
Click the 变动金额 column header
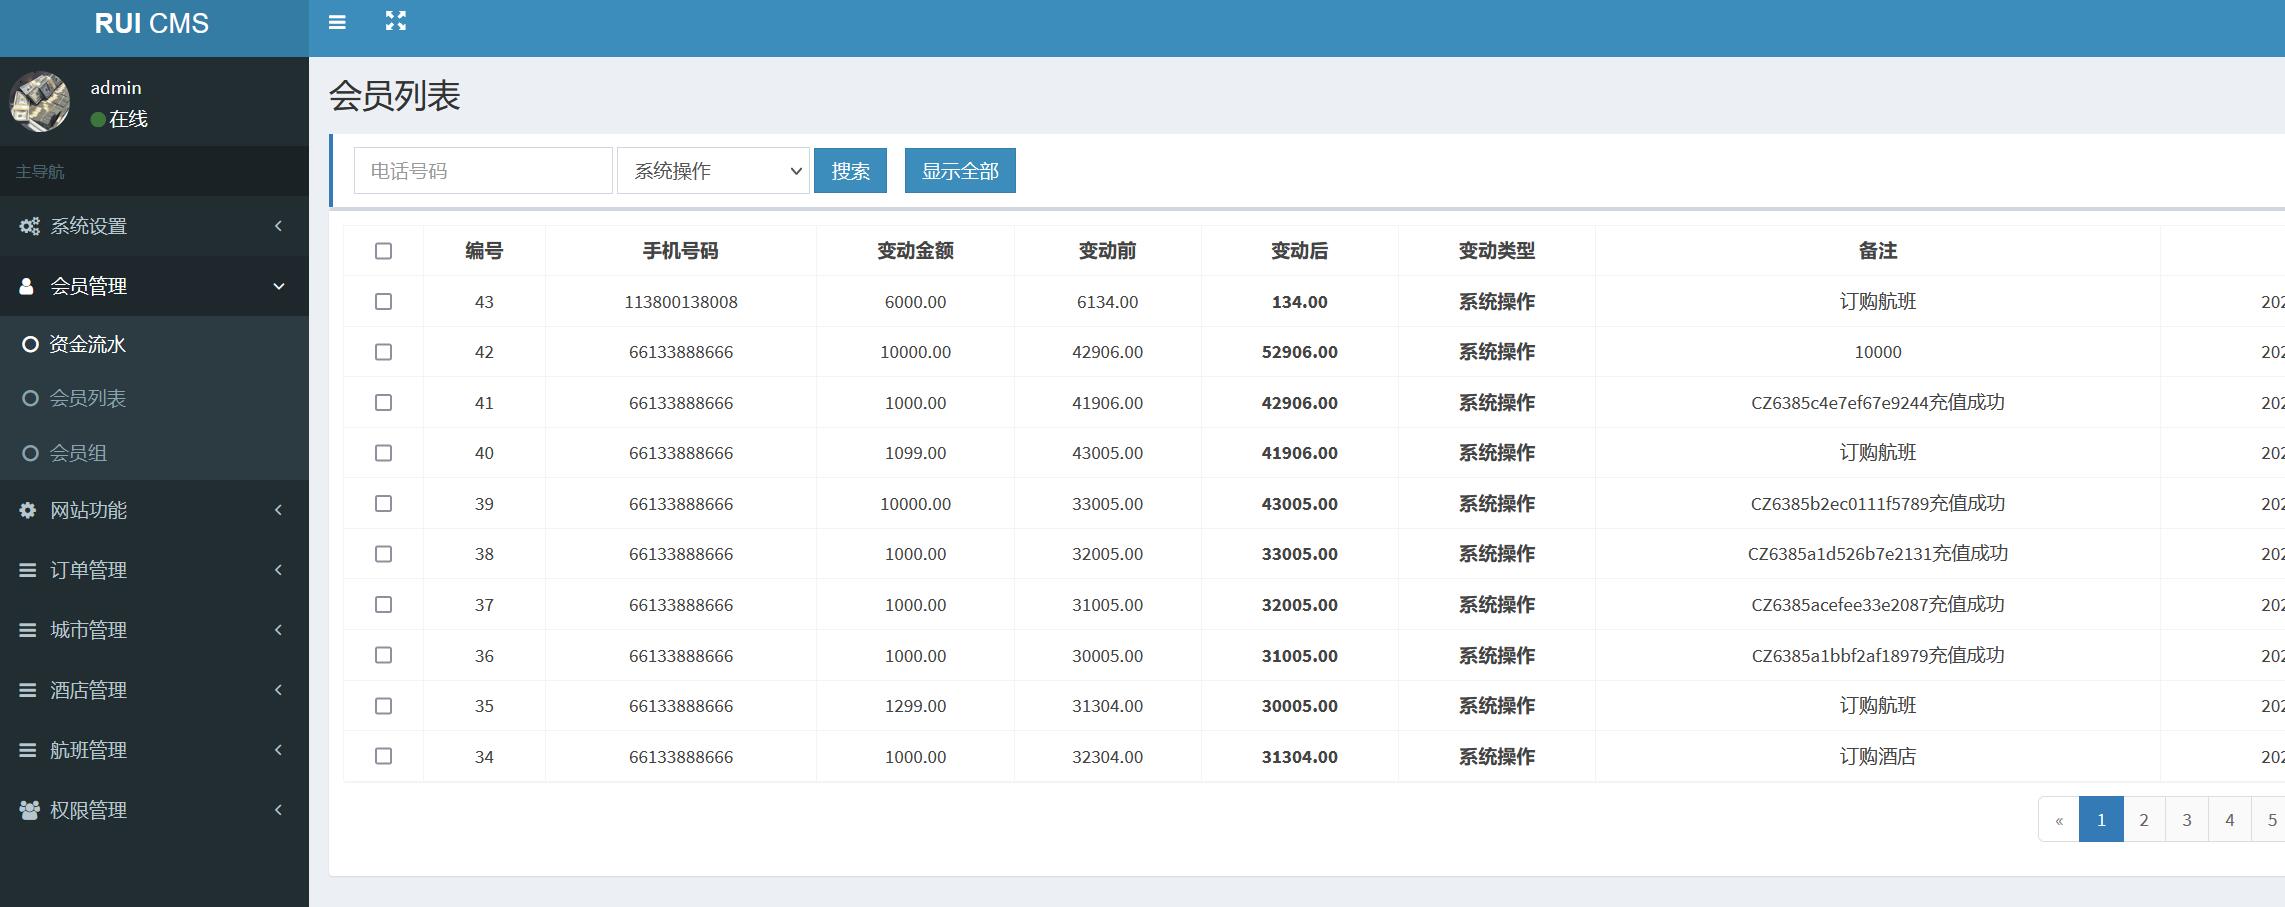[x=915, y=251]
